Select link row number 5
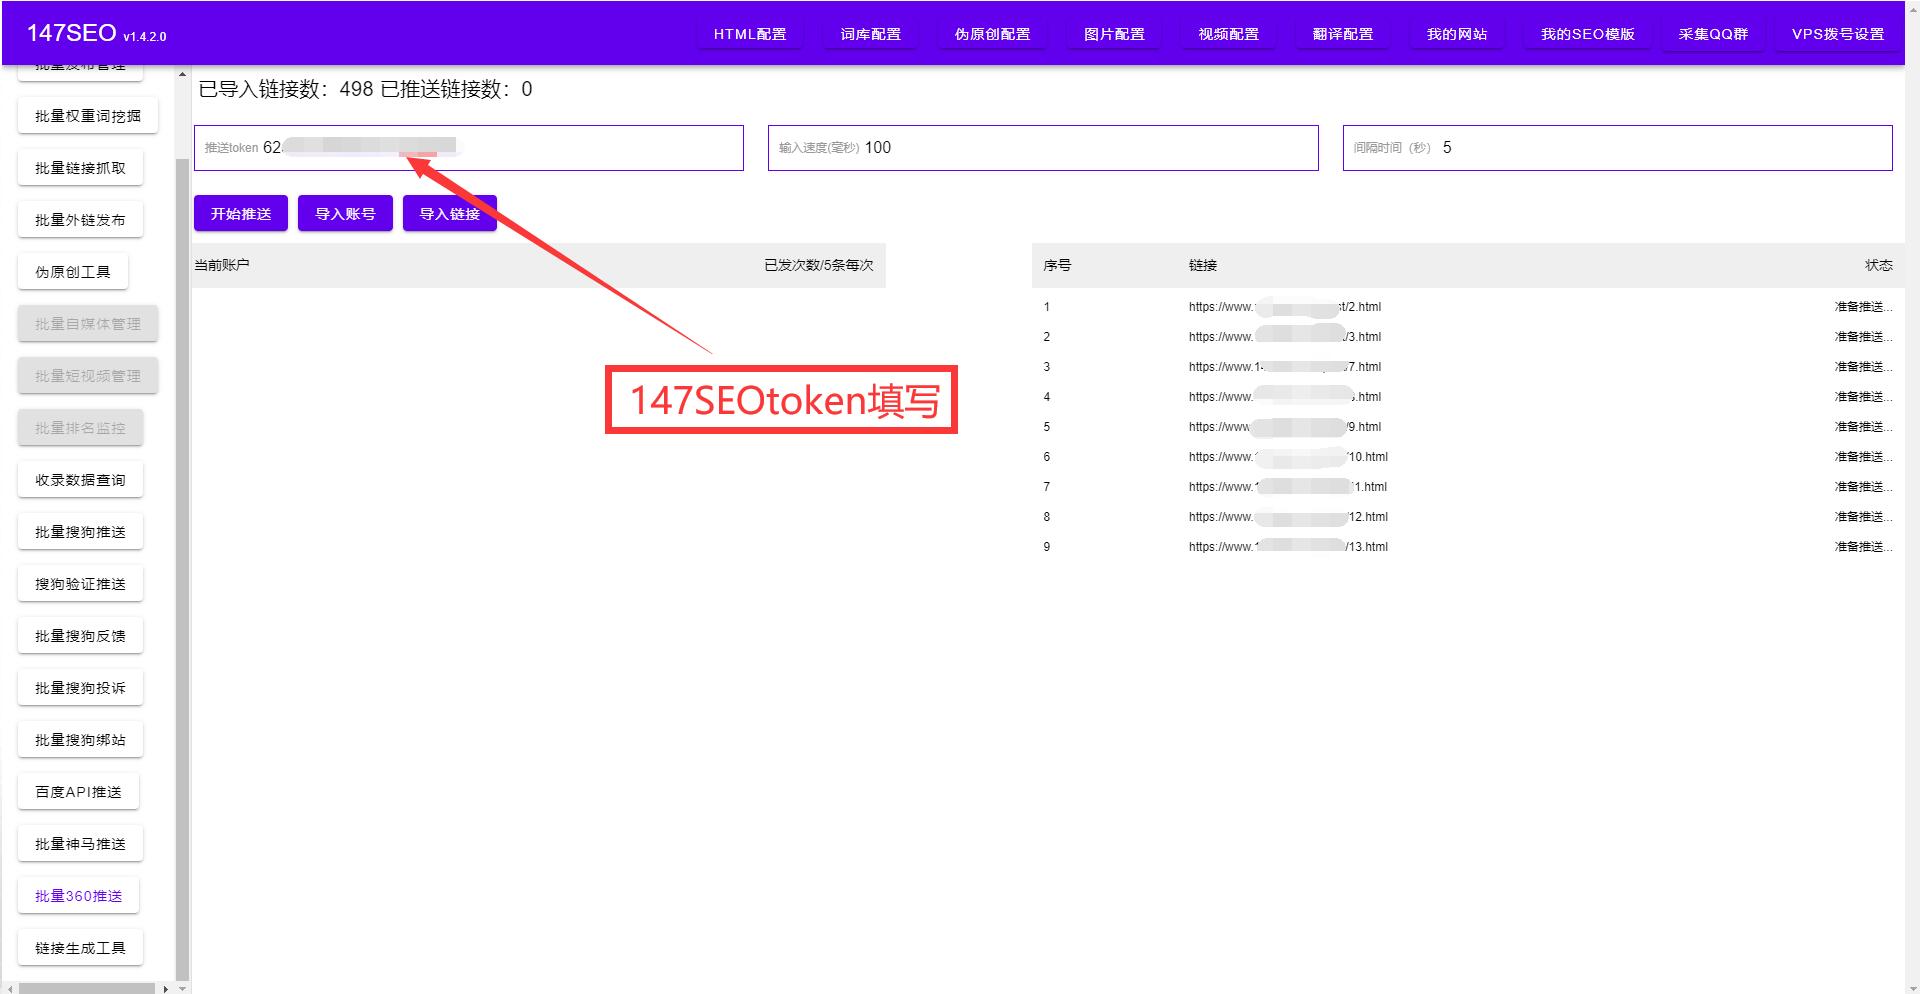Screen dimensions: 1920x994 [x=1284, y=427]
